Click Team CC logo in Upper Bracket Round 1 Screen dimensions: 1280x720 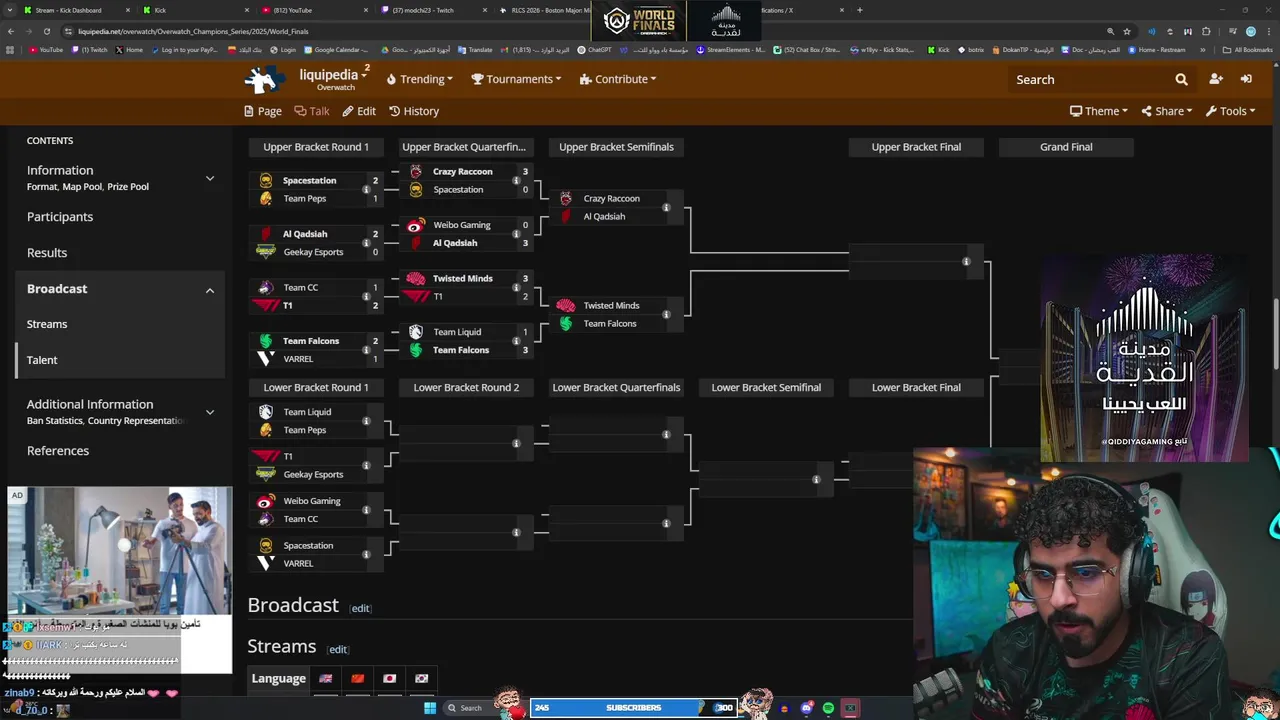[x=266, y=287]
